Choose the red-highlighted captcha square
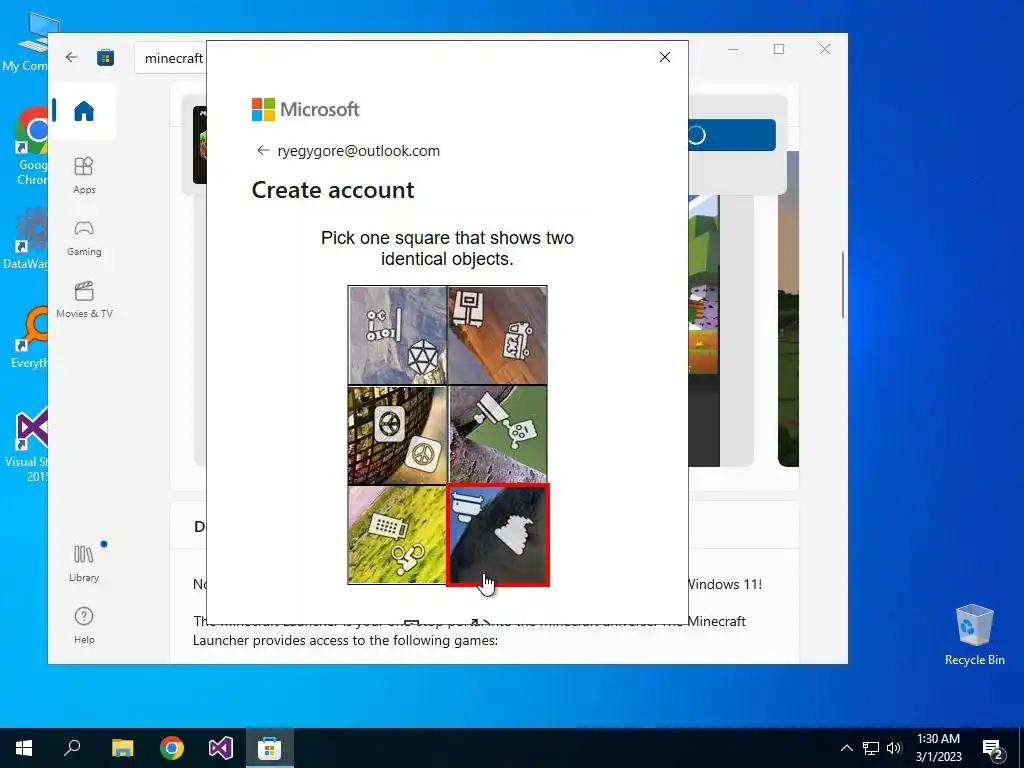This screenshot has width=1024, height=768. [x=498, y=535]
